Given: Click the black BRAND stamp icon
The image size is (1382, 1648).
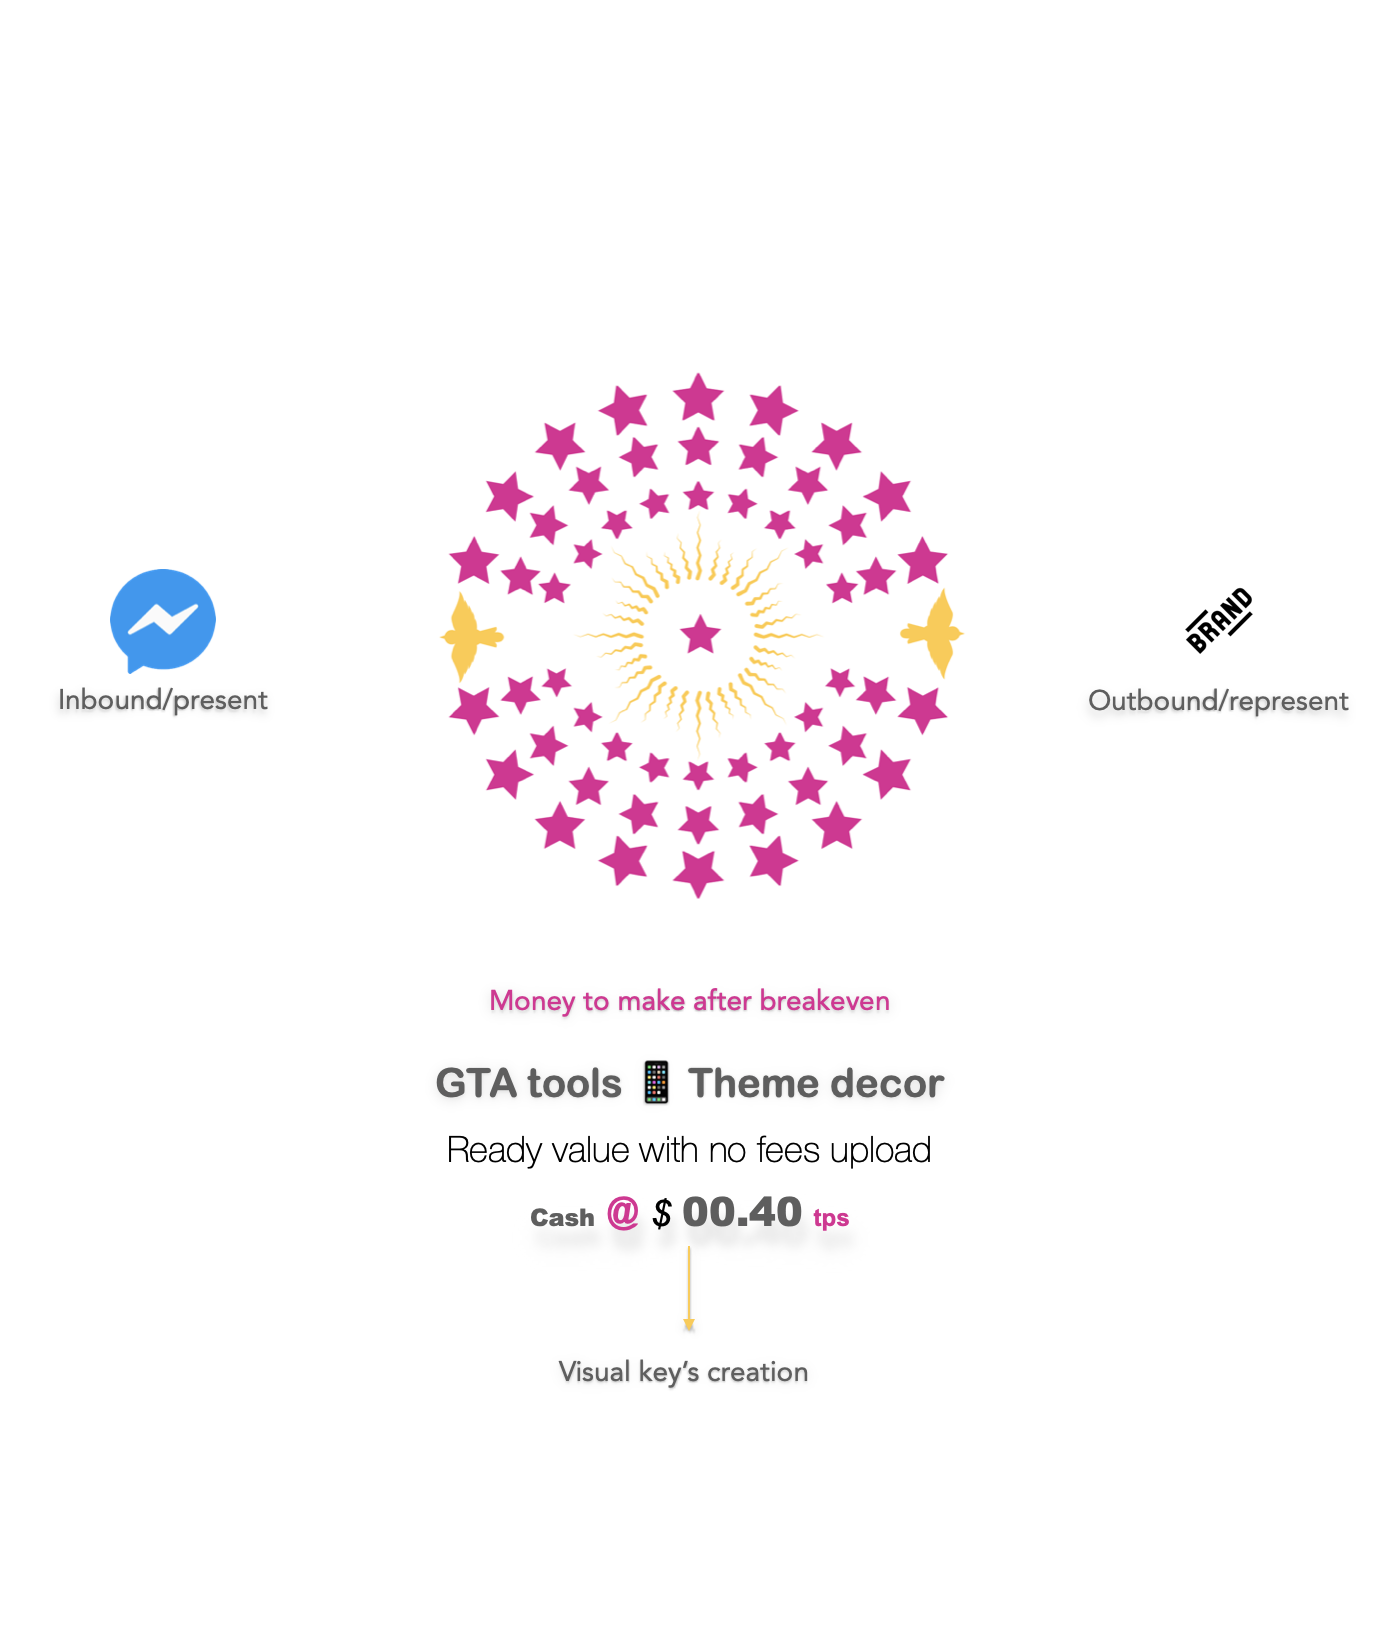Looking at the screenshot, I should (1219, 621).
